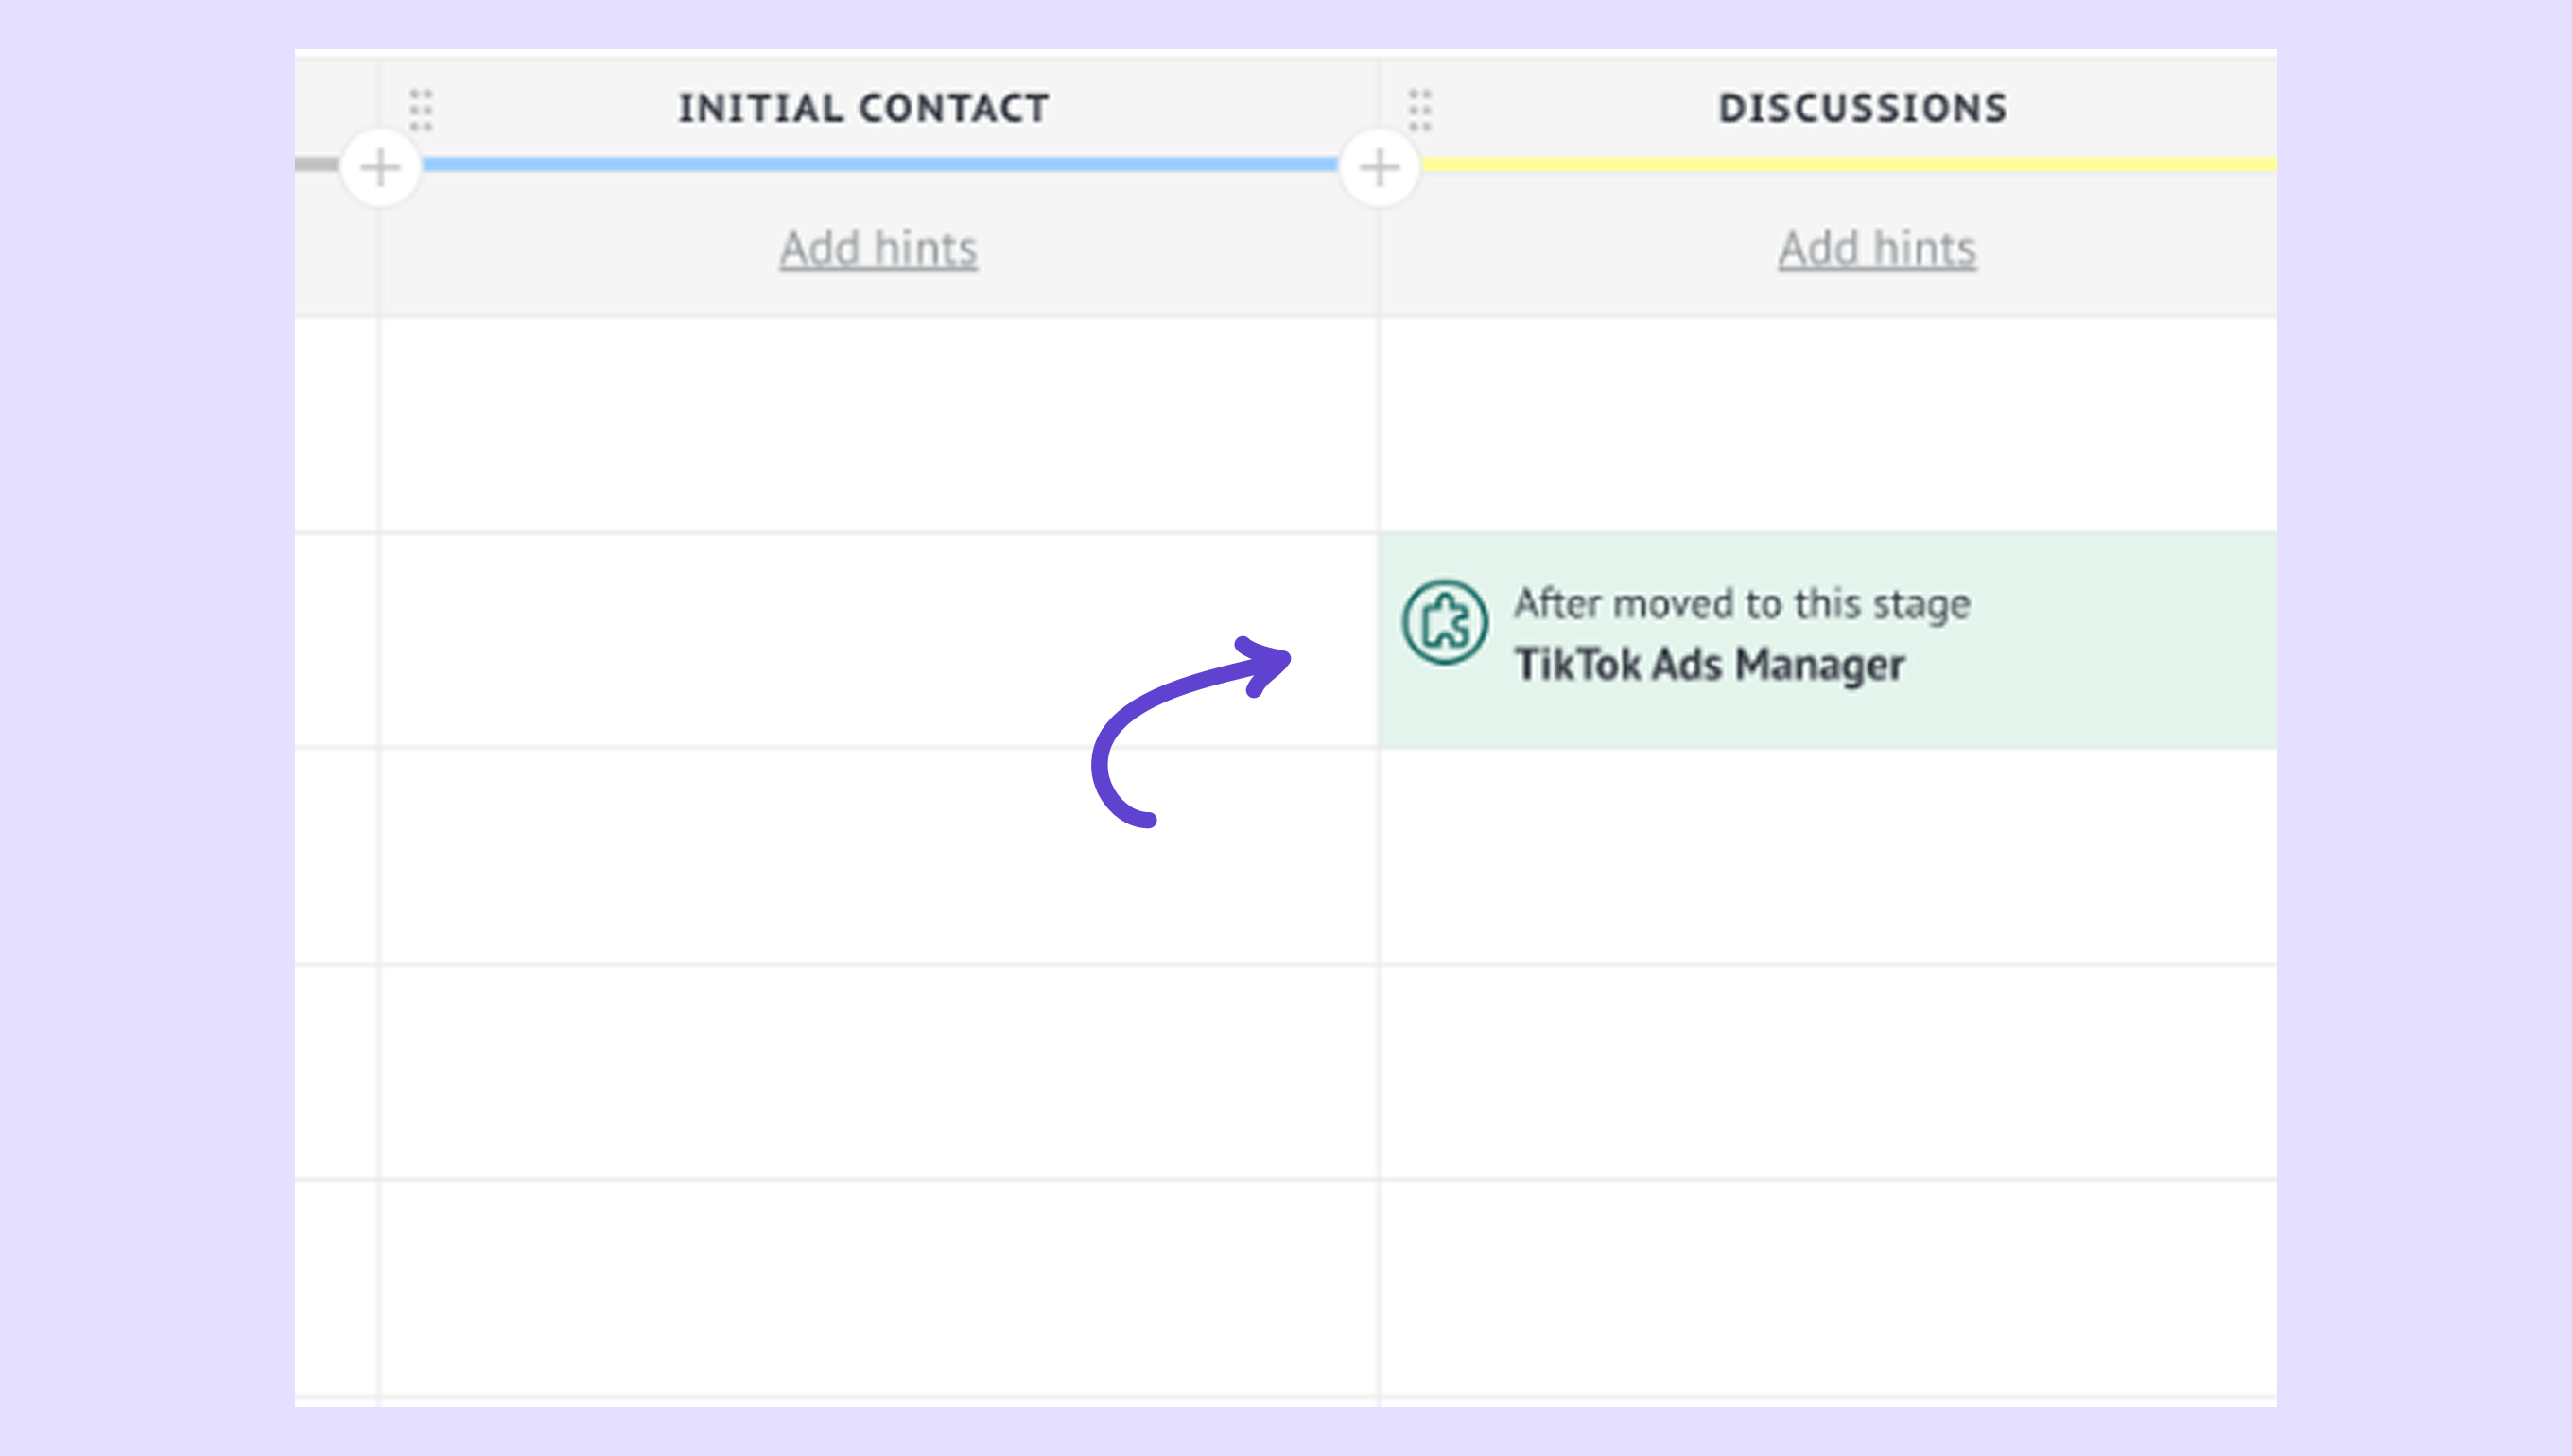Grab the Discussions column drag handle

tap(1420, 109)
